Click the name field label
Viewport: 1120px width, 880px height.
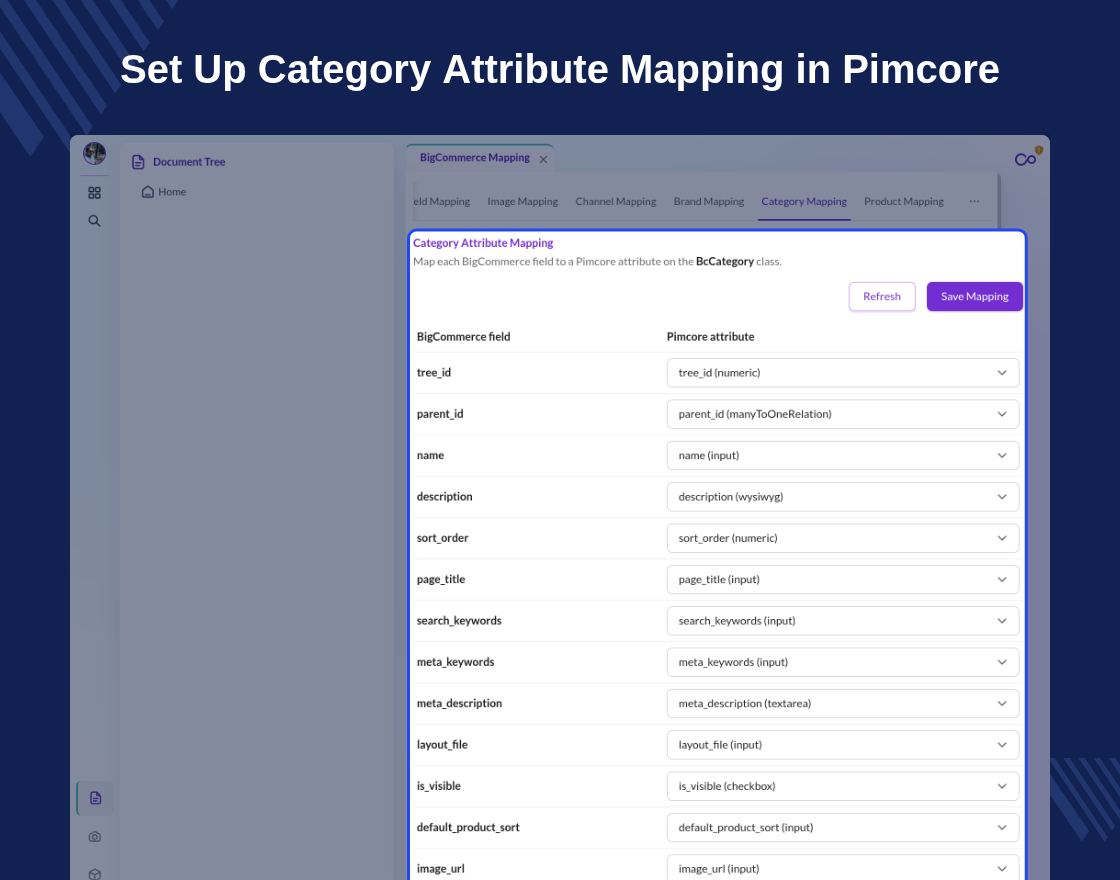[430, 456]
